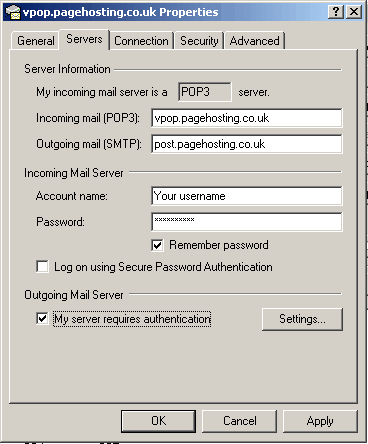Click the Apply button
This screenshot has width=368, height=444.
320,421
